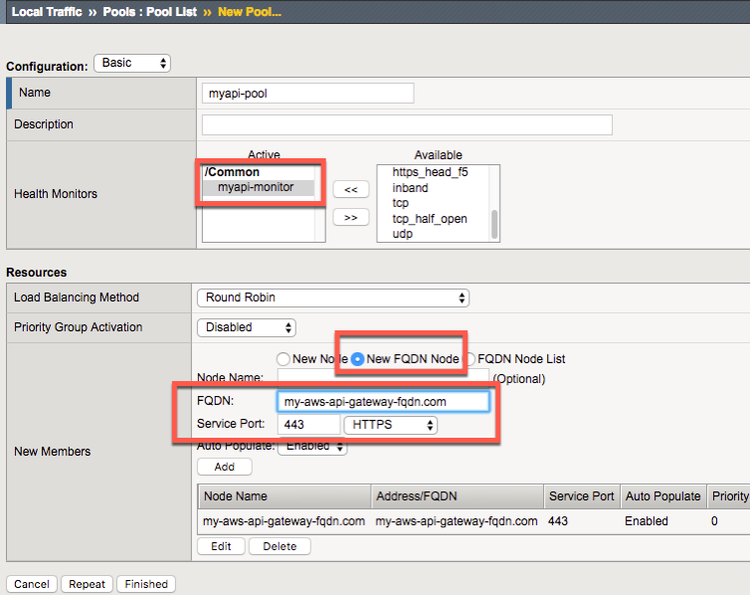Click the Add member button
The image size is (750, 595).
(224, 467)
